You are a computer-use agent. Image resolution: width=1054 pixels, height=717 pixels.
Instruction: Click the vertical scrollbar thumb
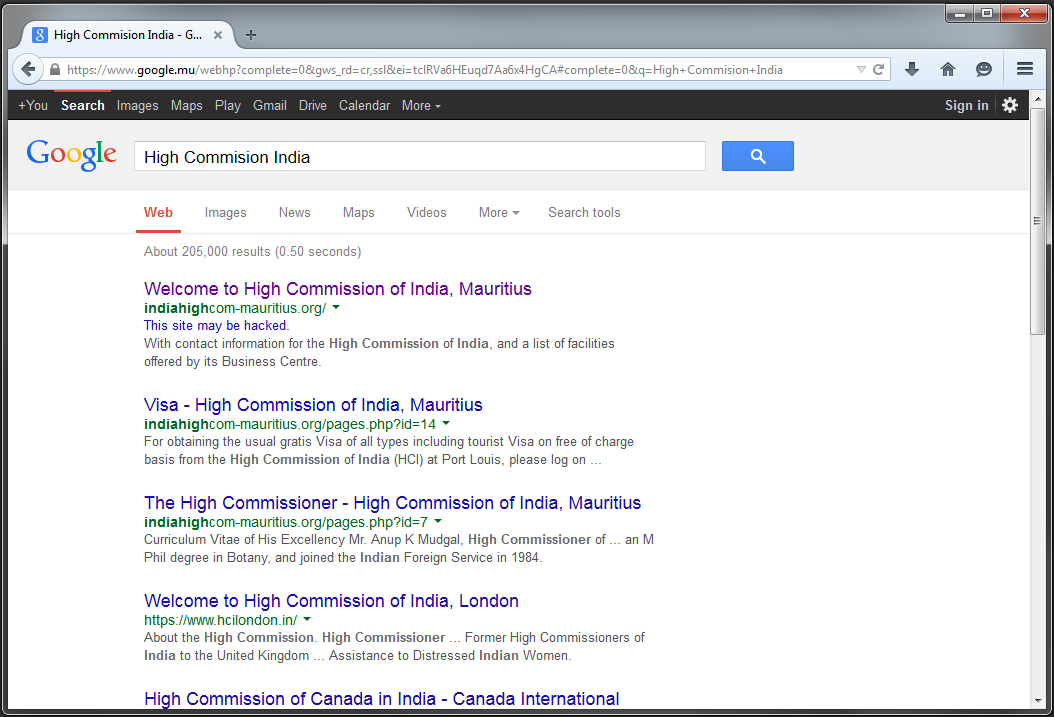(1037, 221)
